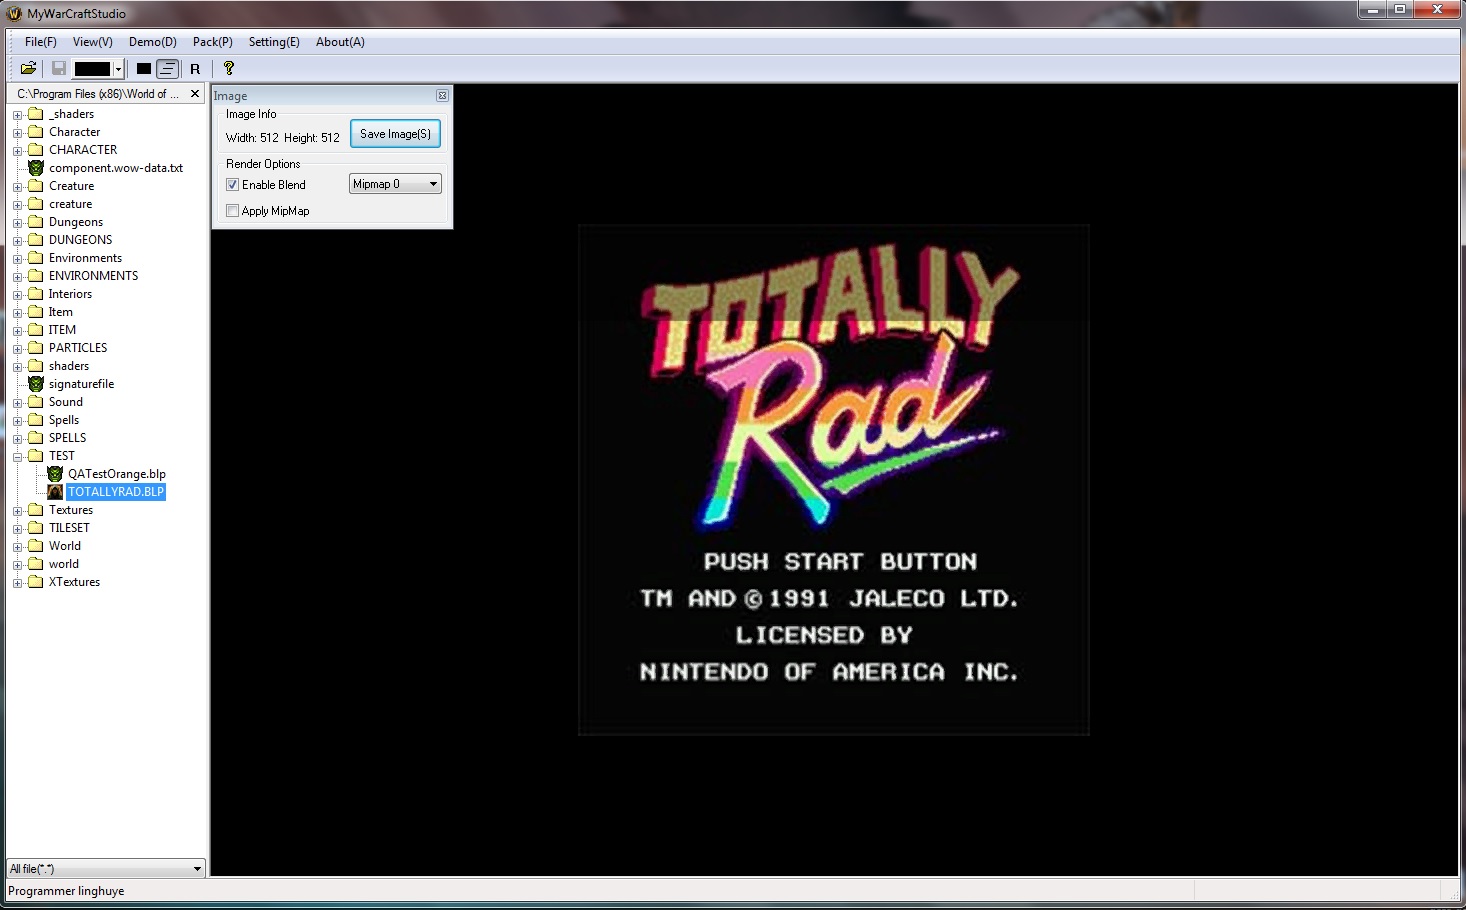1466x910 pixels.
Task: Click the Item folder icon
Action: click(x=36, y=312)
